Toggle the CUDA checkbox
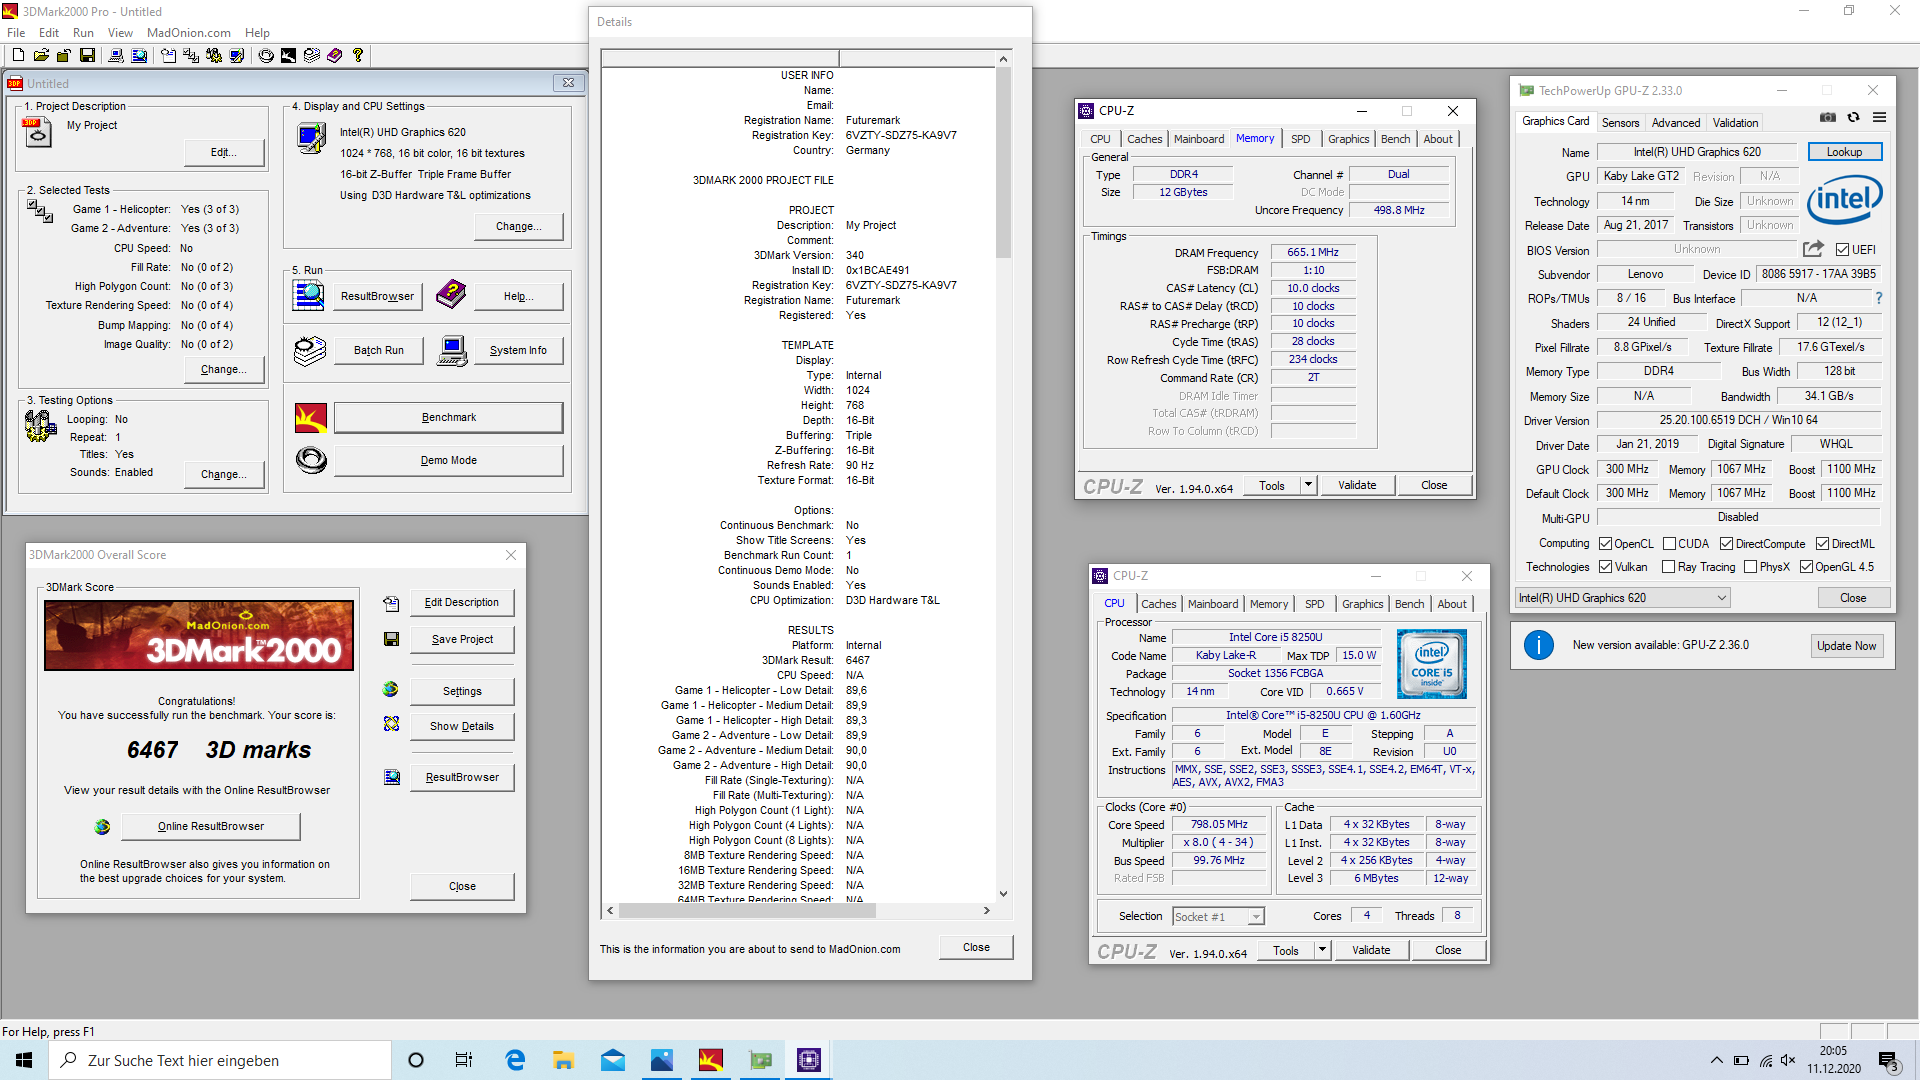Viewport: 1920px width, 1080px height. click(x=1669, y=544)
